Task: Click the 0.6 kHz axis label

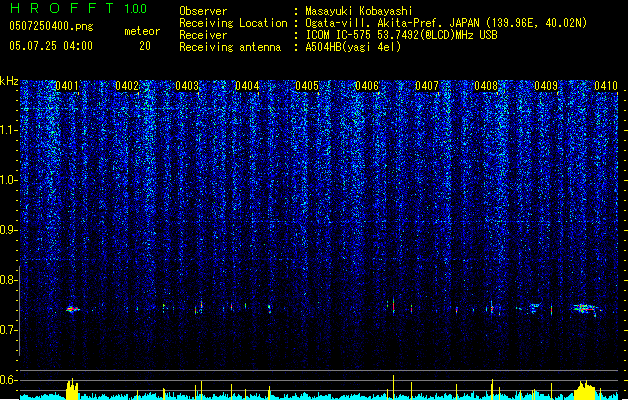Action: click(x=8, y=380)
